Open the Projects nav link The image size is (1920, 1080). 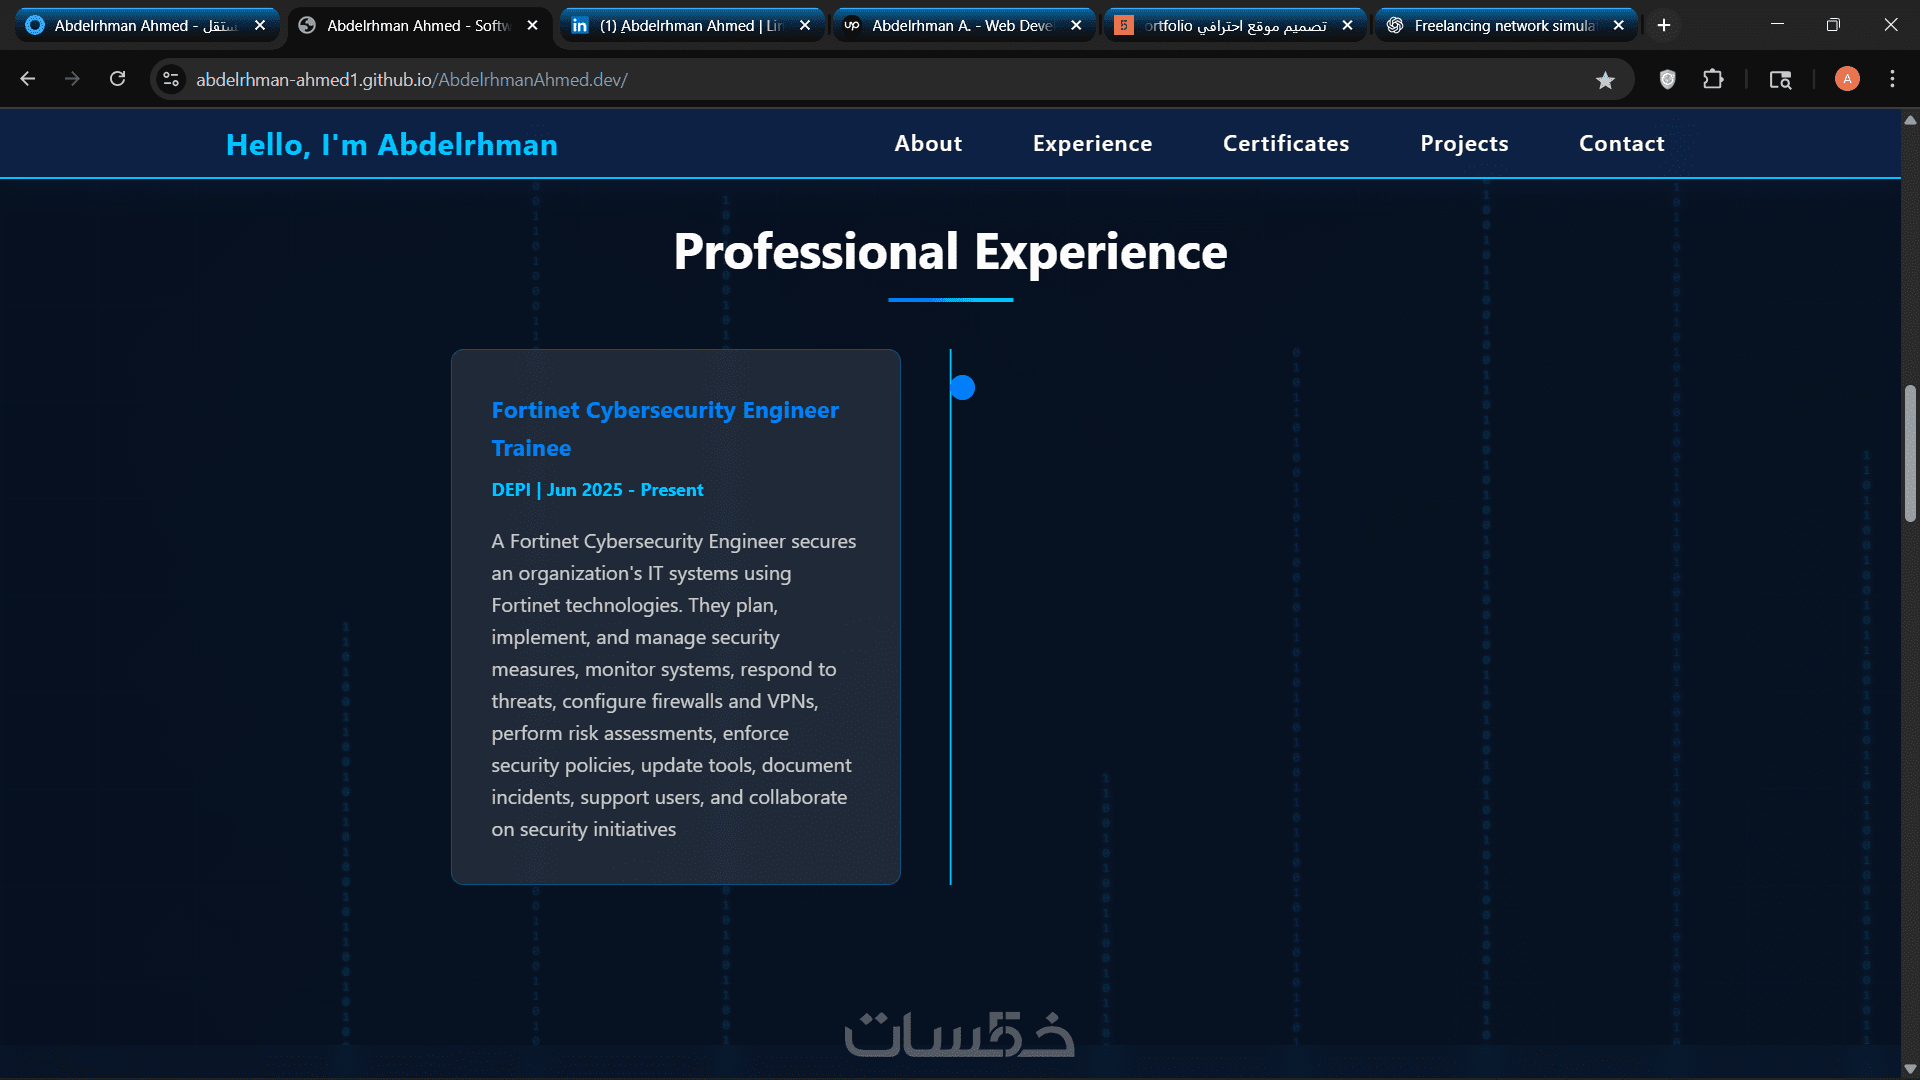click(1464, 143)
